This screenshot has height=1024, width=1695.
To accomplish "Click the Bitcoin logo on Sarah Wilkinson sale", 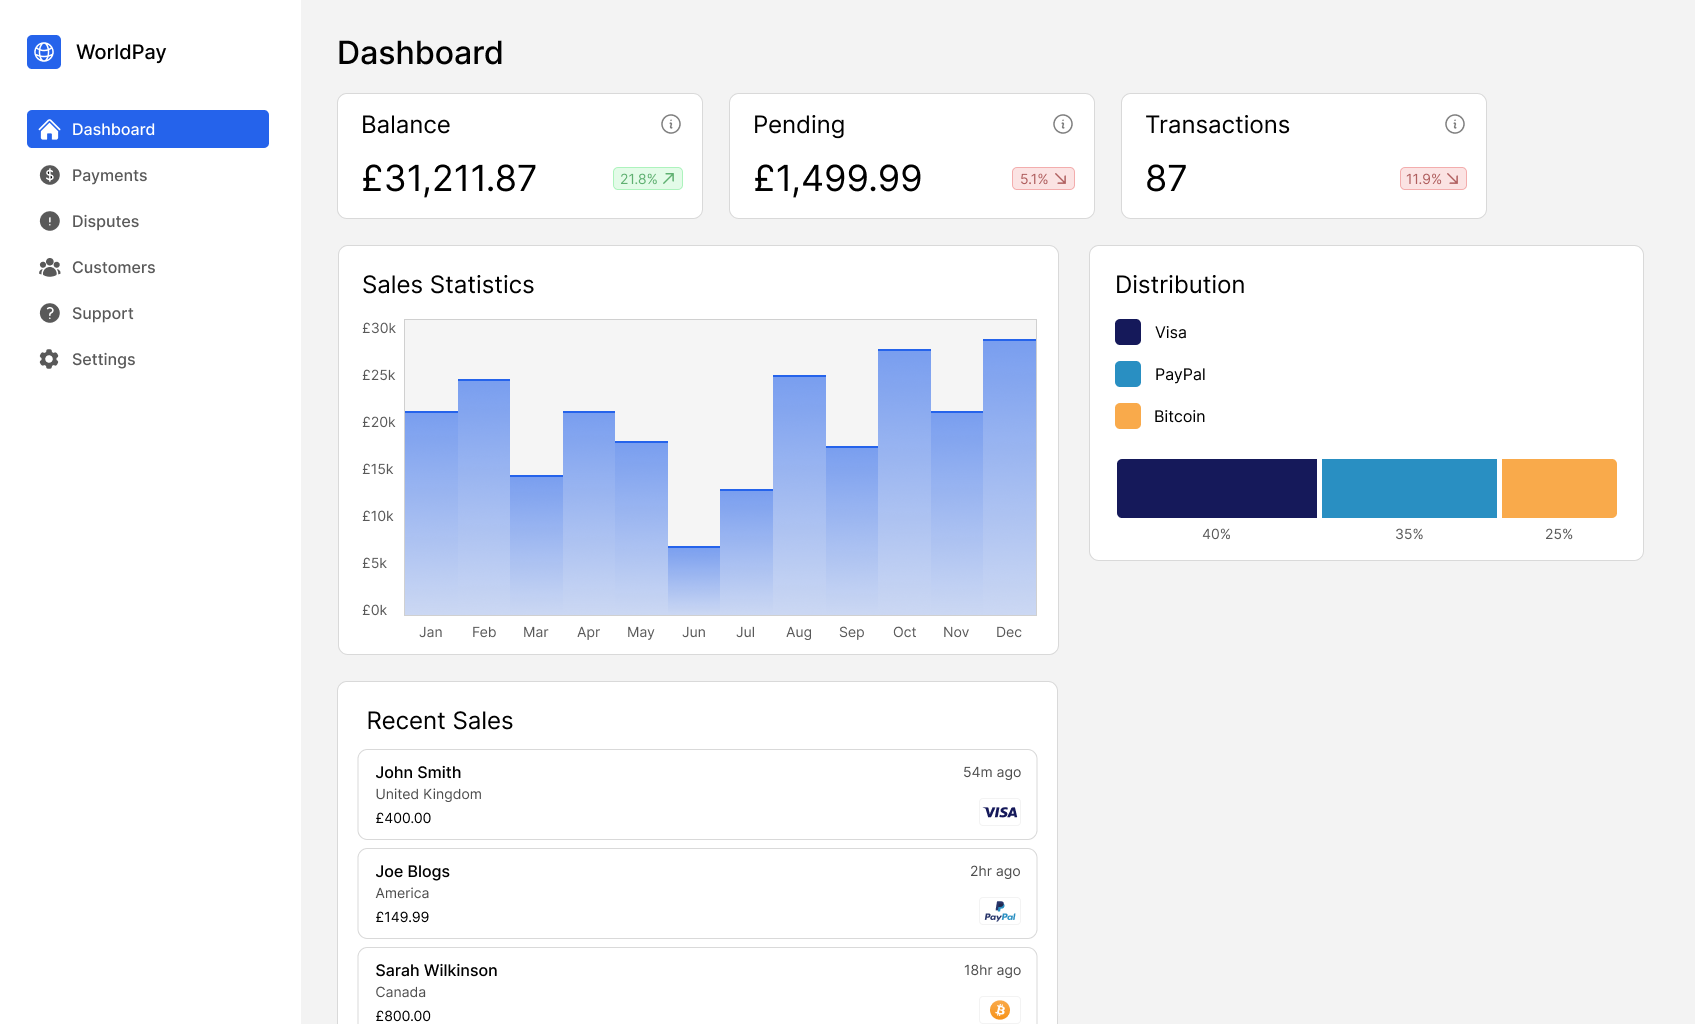I will 1000,1010.
